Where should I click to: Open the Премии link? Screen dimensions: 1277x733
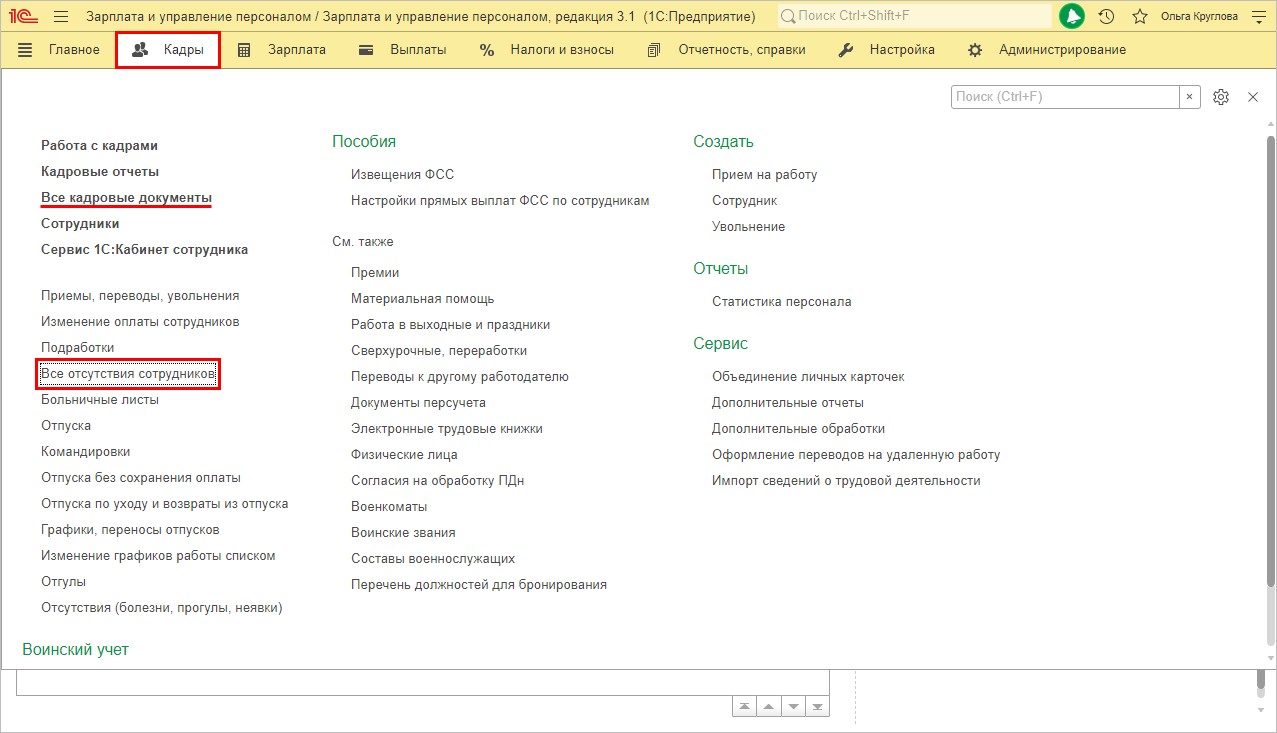point(375,273)
